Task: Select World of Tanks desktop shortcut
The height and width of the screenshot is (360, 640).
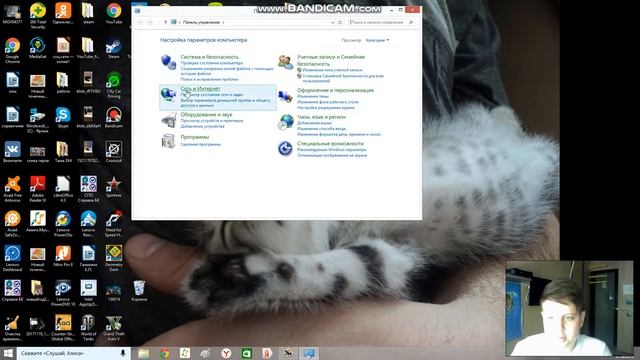Action: 89,328
